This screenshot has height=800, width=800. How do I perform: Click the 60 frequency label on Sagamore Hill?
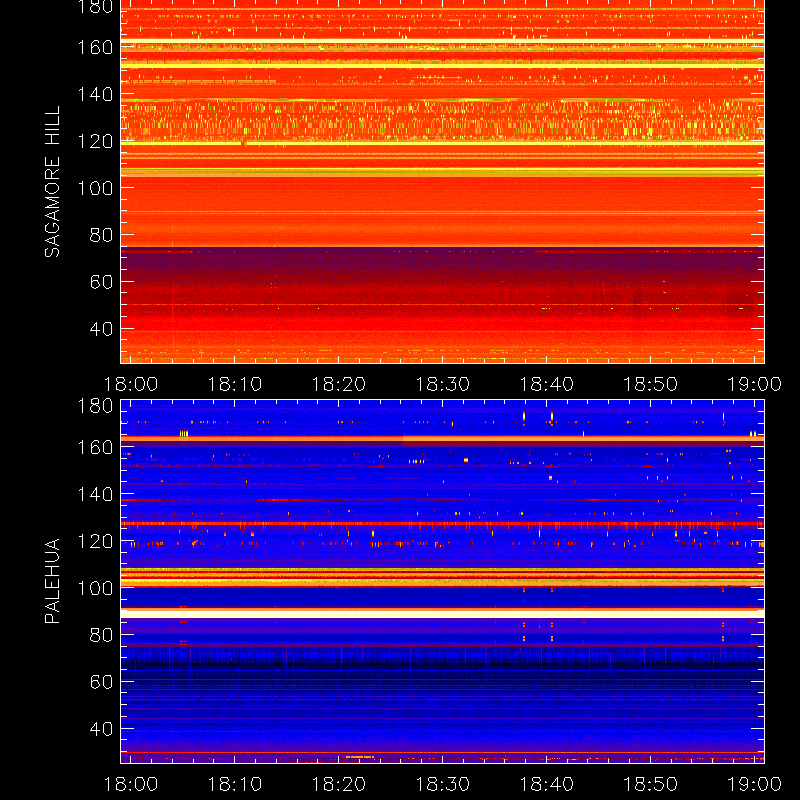click(102, 282)
